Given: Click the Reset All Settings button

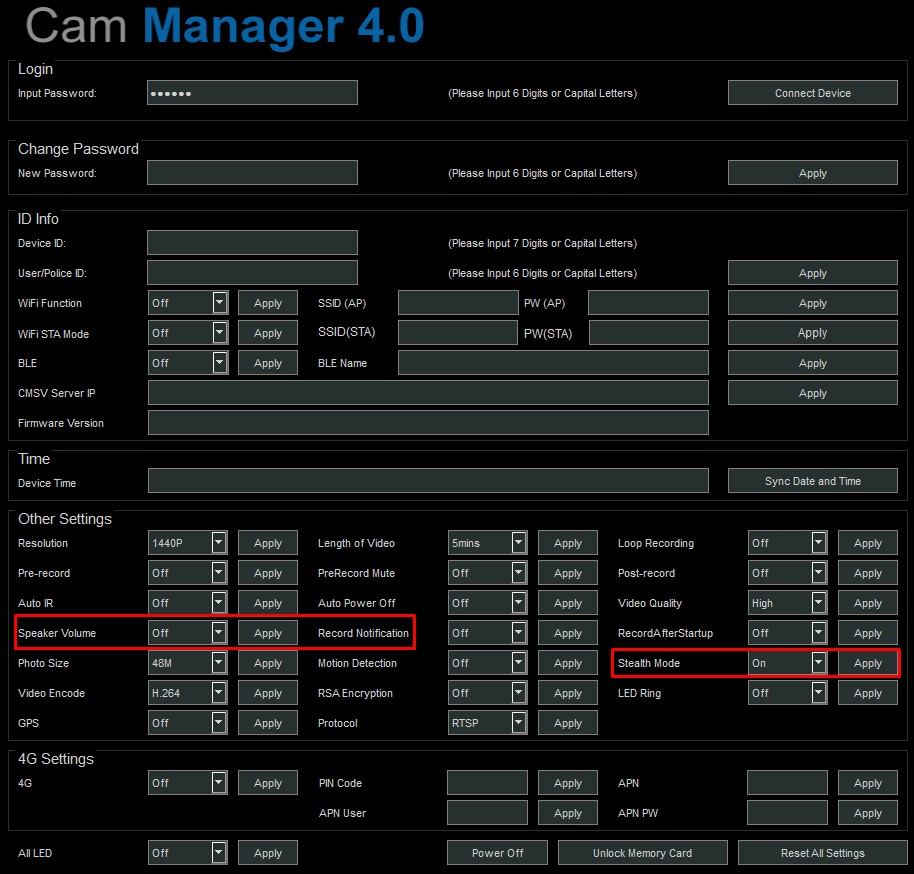Looking at the screenshot, I should [x=822, y=852].
